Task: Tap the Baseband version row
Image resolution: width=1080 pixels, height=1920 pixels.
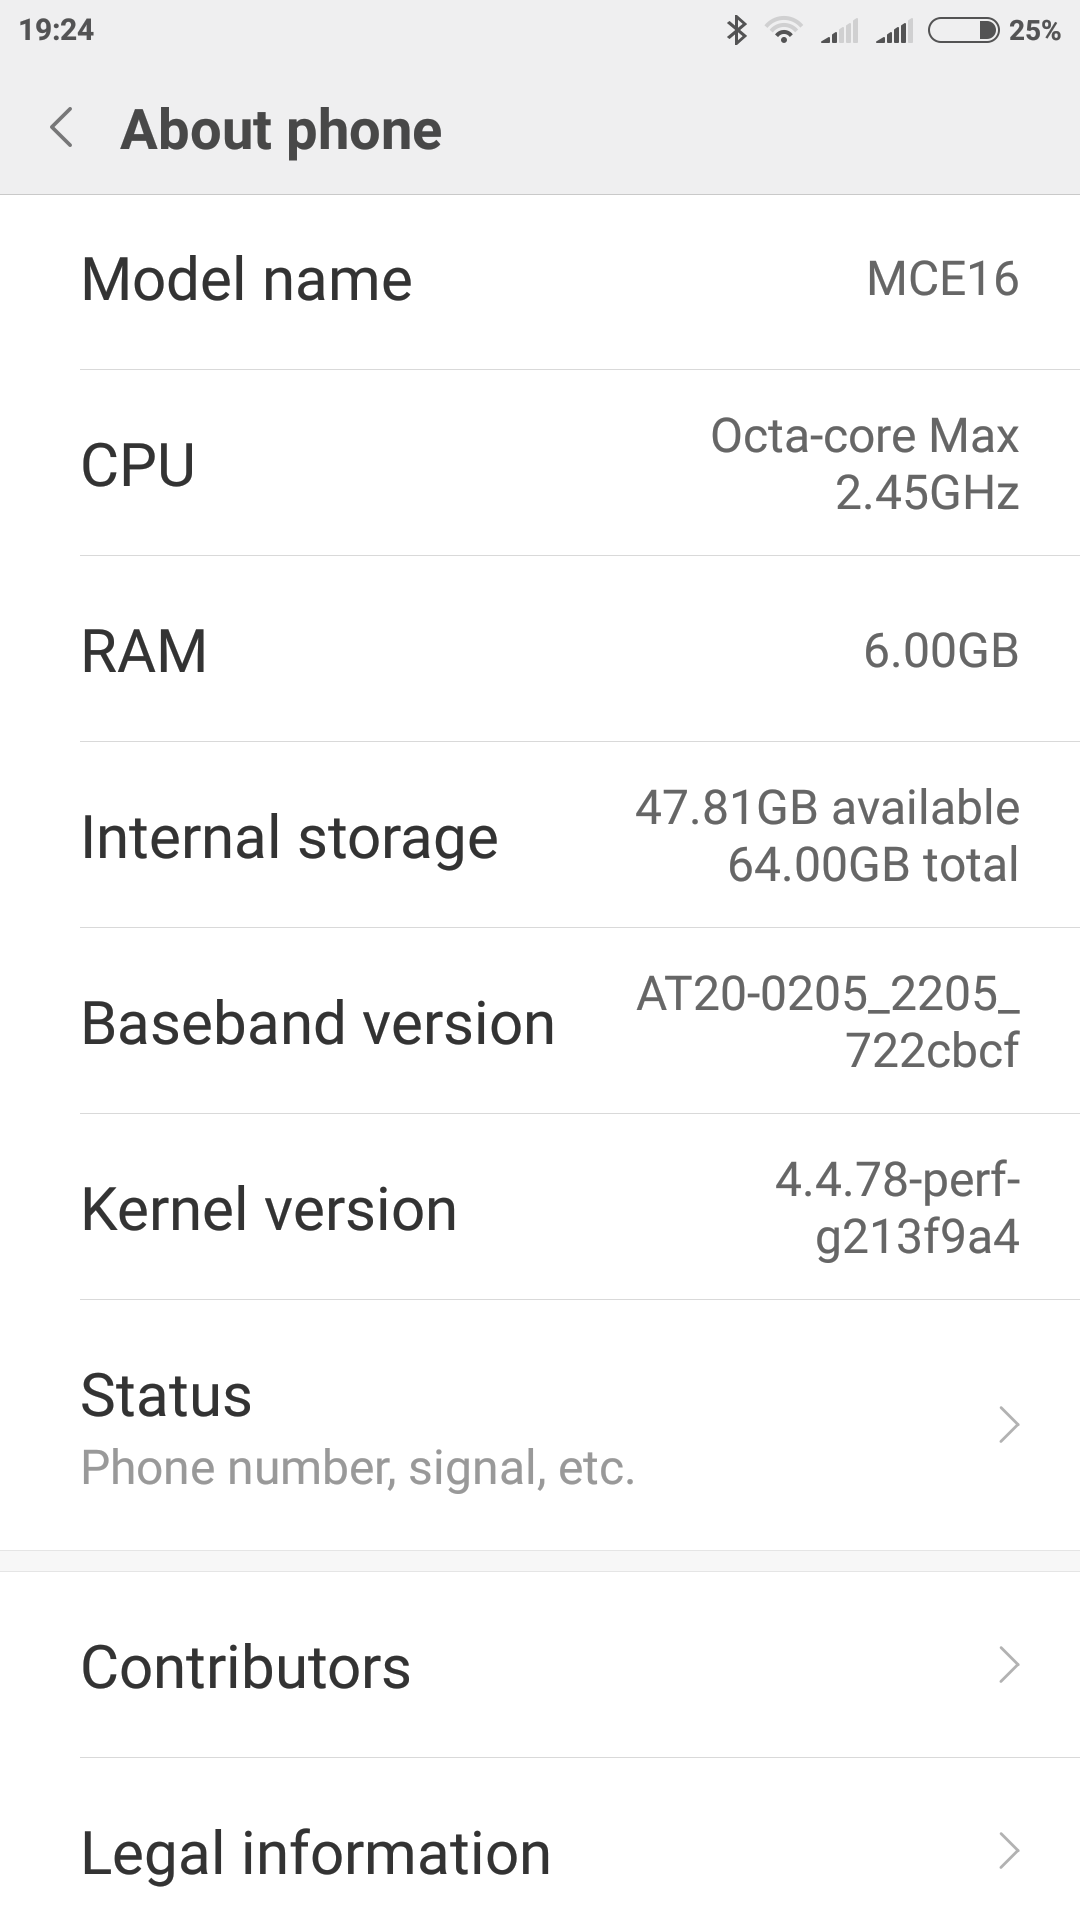Action: (x=540, y=1023)
